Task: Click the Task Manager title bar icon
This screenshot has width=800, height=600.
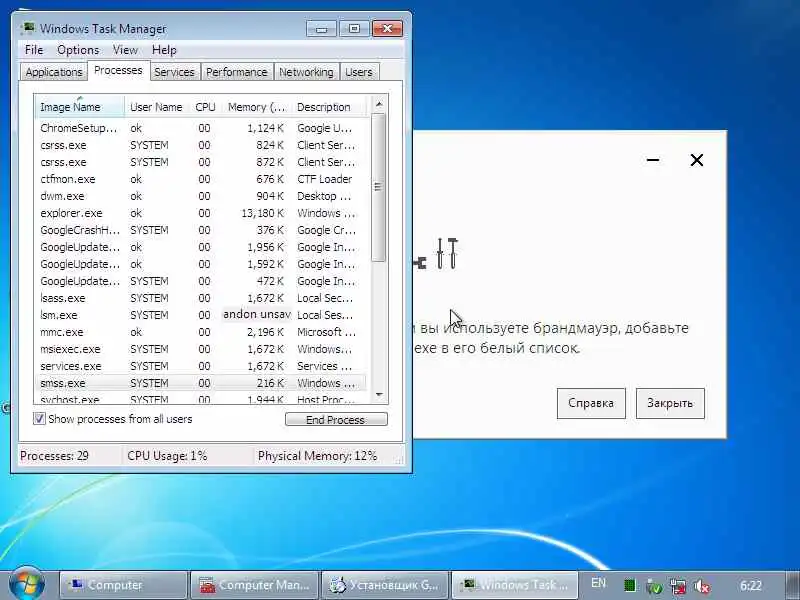Action: [x=28, y=28]
